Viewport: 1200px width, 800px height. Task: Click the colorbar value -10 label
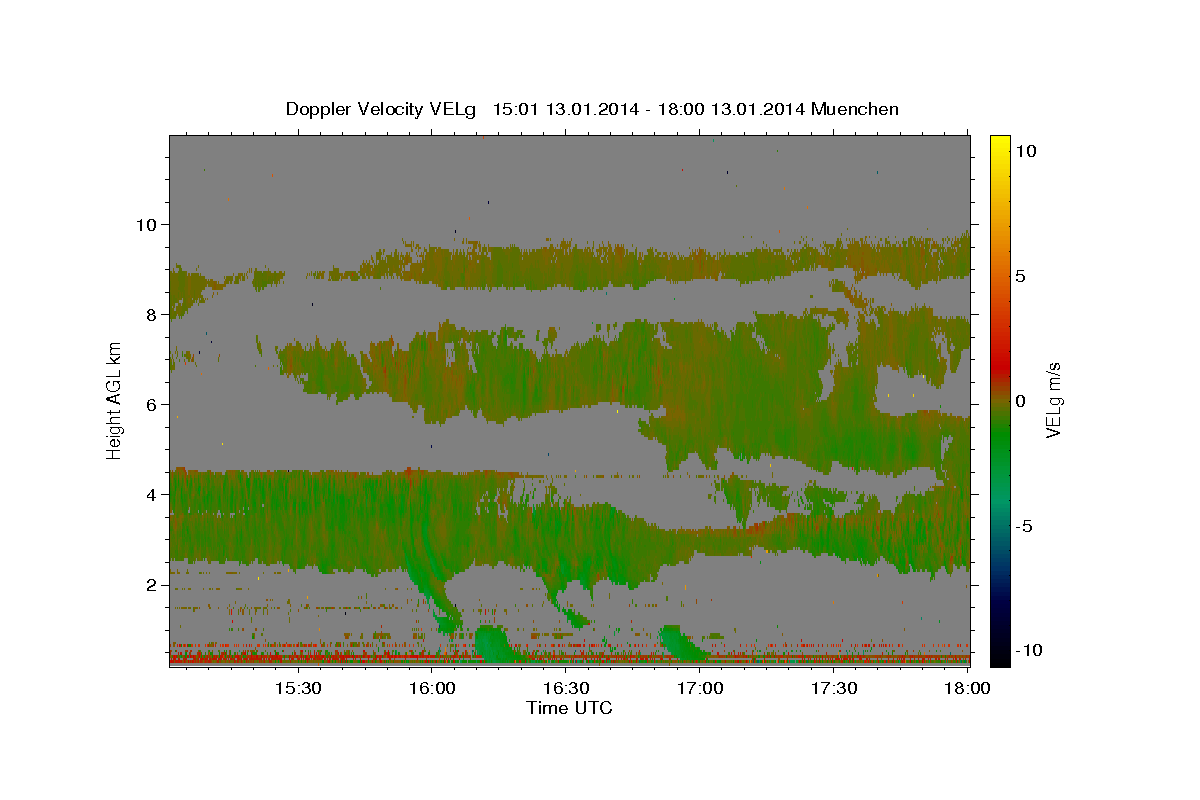click(x=1029, y=651)
